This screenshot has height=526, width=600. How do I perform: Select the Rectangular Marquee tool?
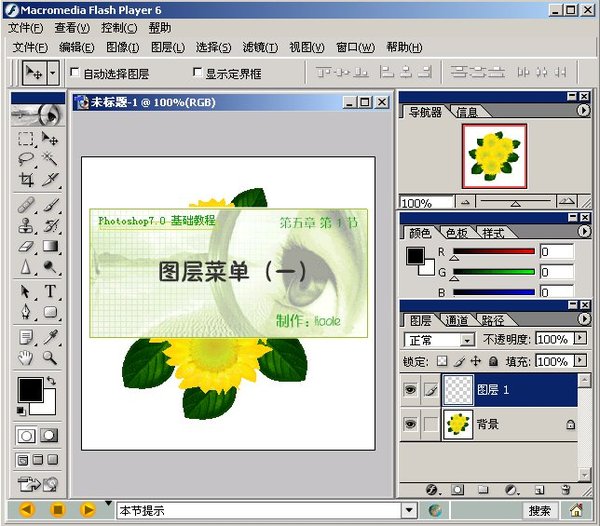coord(26,138)
